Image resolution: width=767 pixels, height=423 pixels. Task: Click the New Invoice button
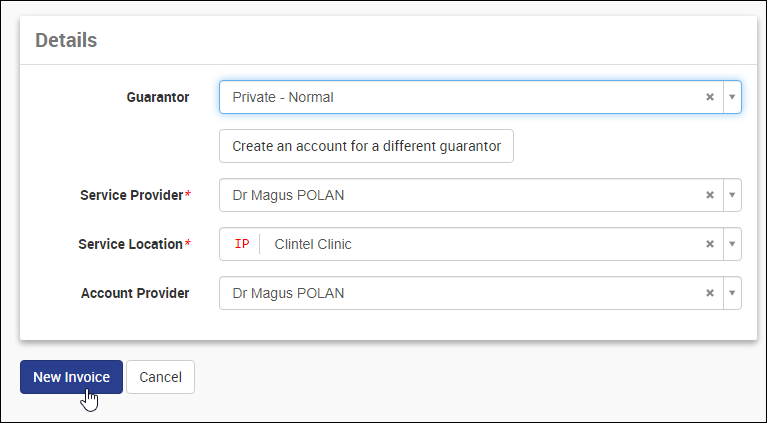71,377
